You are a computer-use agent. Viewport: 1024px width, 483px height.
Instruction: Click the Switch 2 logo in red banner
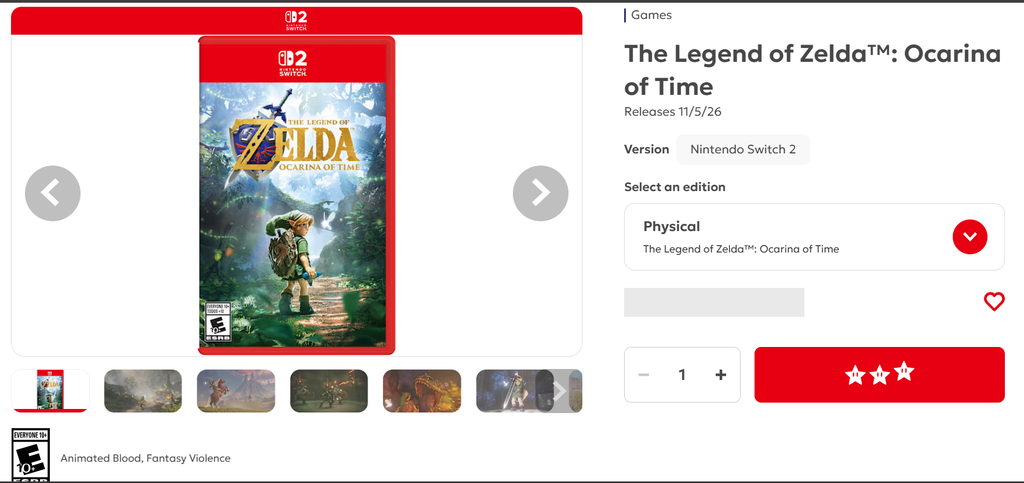[x=296, y=21]
